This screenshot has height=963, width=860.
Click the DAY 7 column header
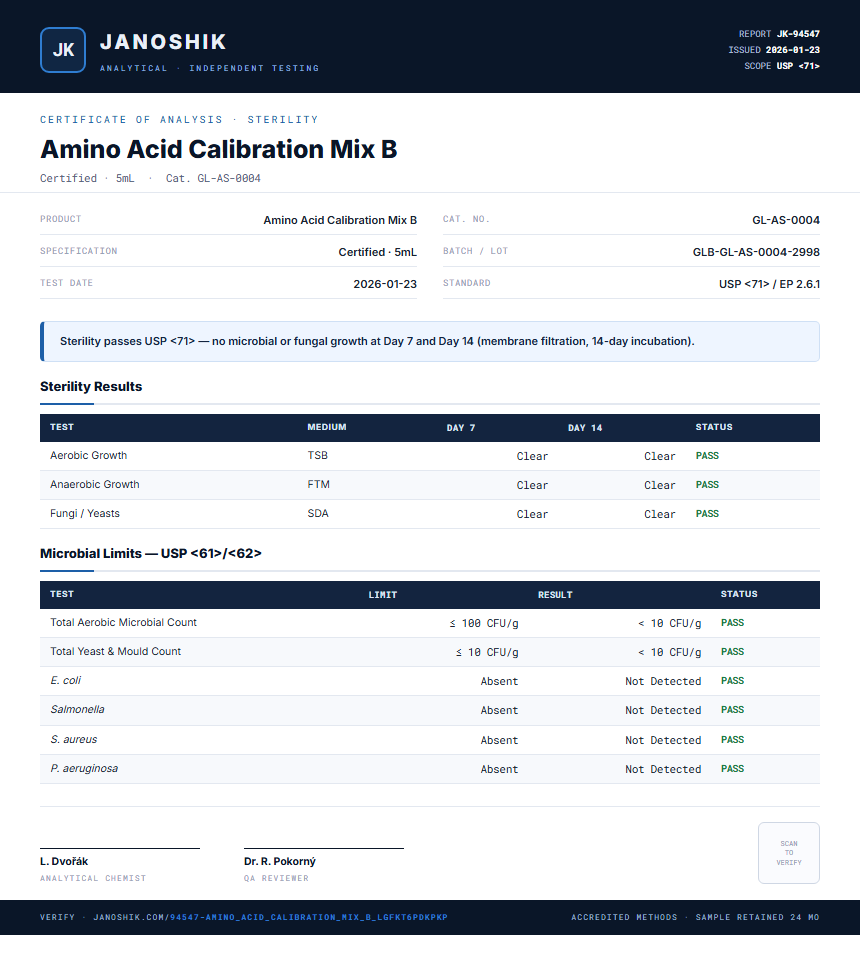coord(461,427)
